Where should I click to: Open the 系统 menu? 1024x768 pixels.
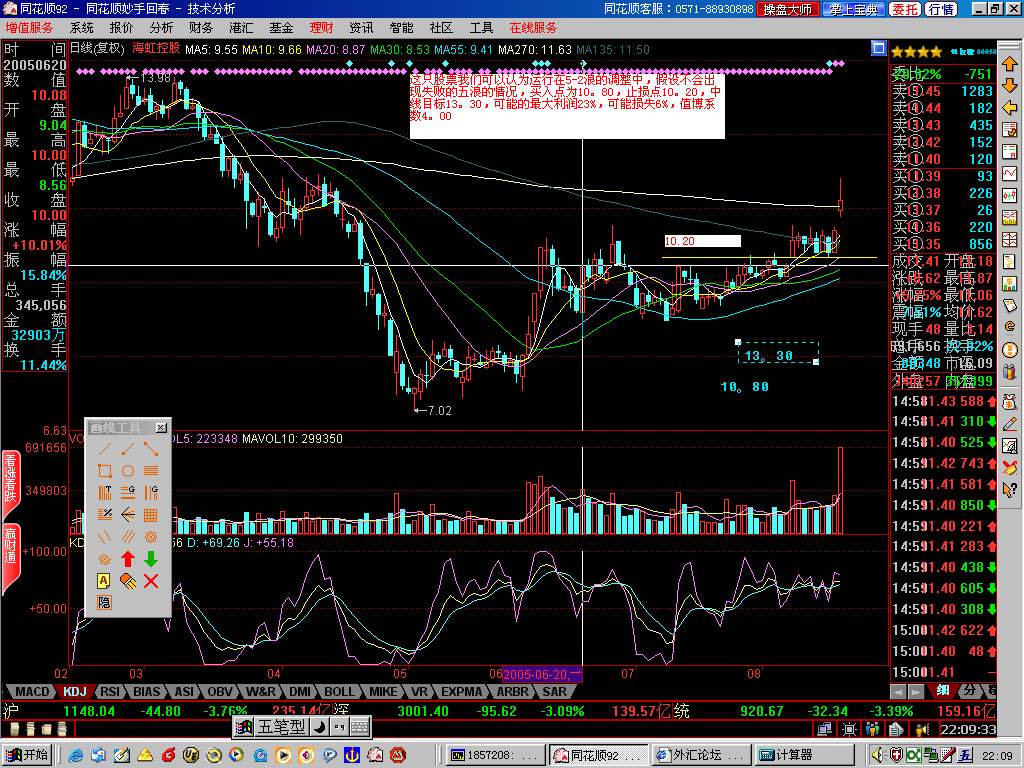click(x=82, y=28)
